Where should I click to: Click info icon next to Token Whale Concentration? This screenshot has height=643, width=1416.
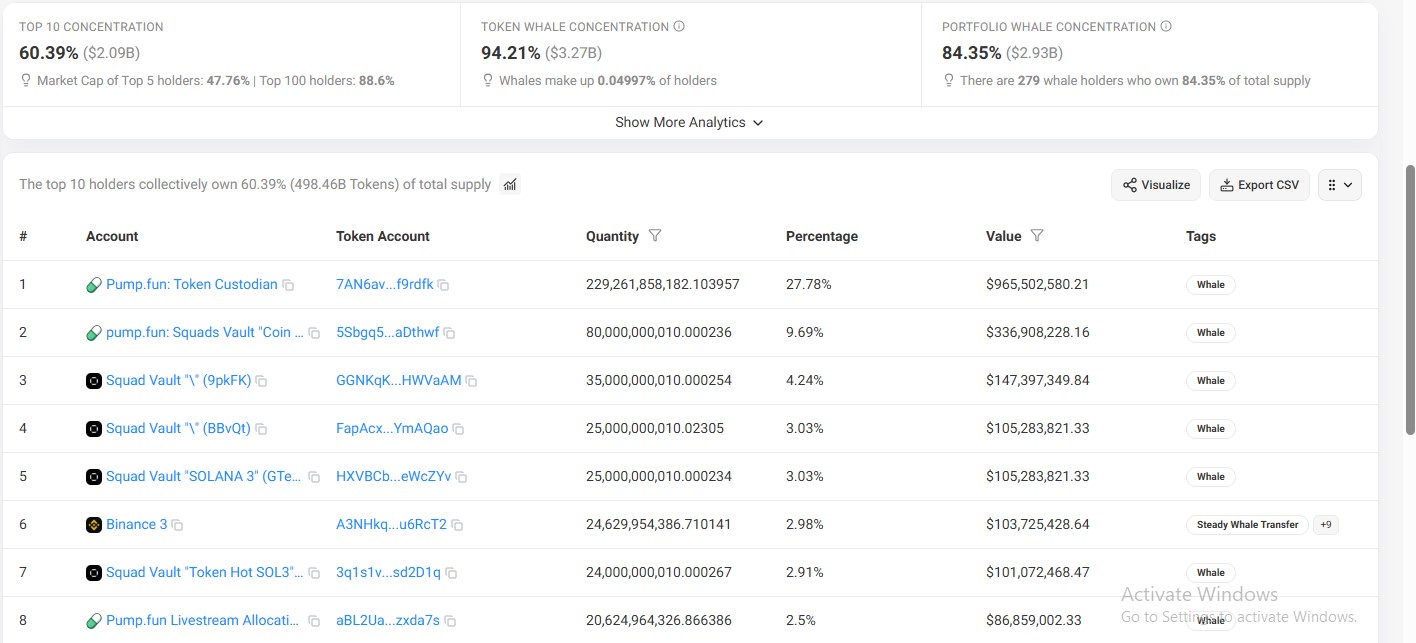[679, 27]
